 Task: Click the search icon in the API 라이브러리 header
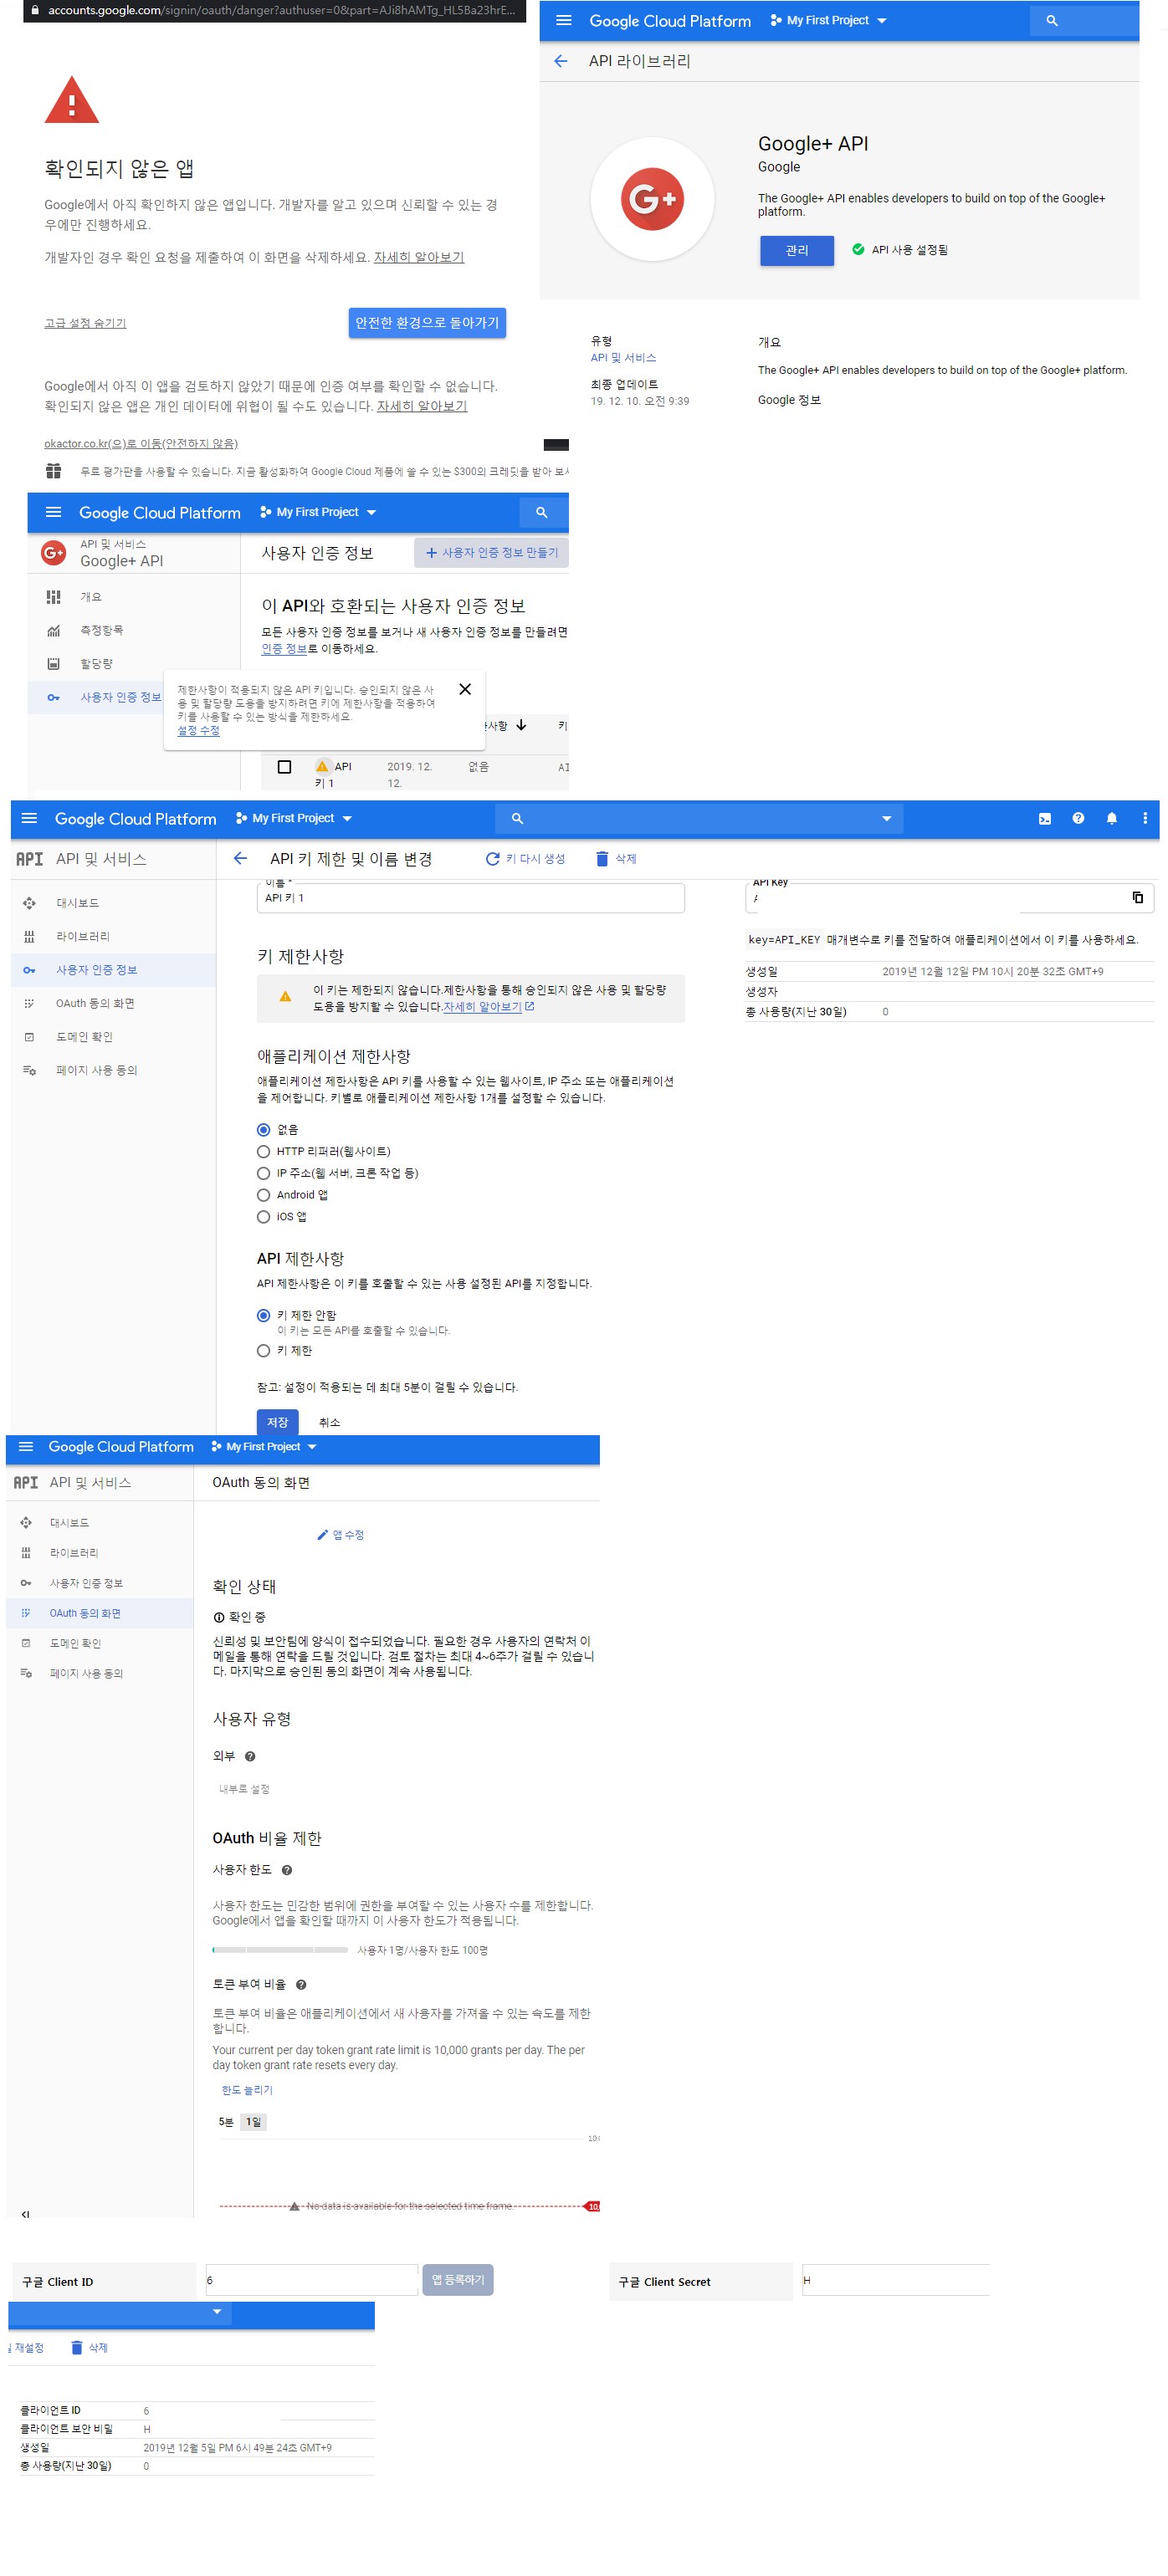point(1051,20)
